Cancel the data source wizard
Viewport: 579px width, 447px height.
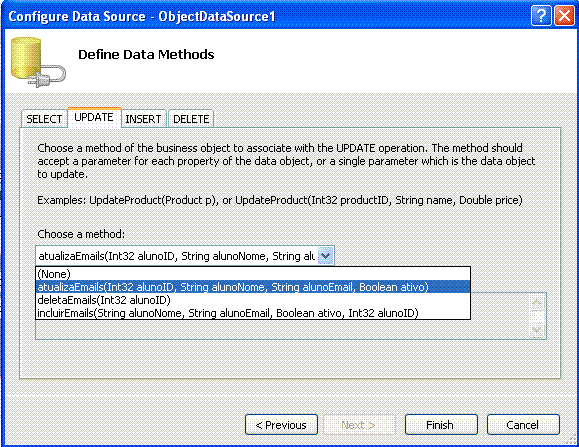(x=523, y=425)
